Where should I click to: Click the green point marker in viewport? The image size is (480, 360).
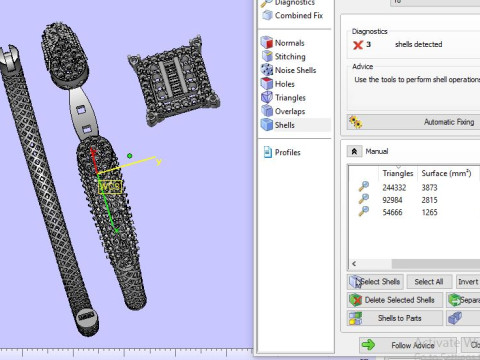click(130, 156)
